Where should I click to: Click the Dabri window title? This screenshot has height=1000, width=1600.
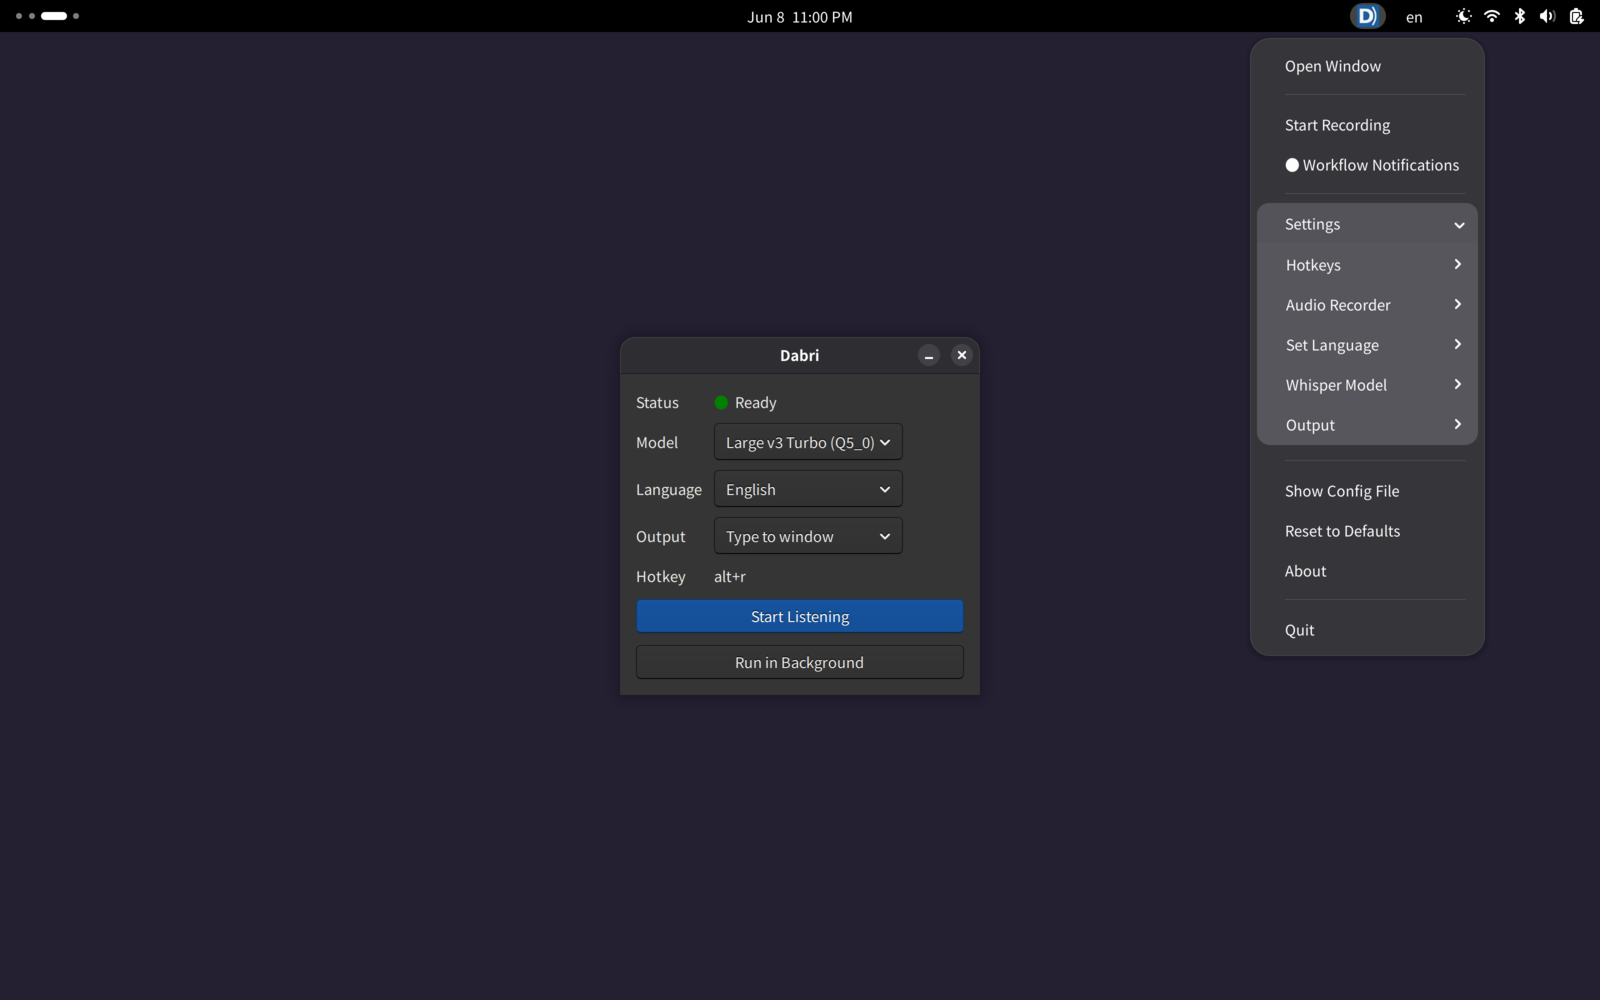tap(800, 355)
